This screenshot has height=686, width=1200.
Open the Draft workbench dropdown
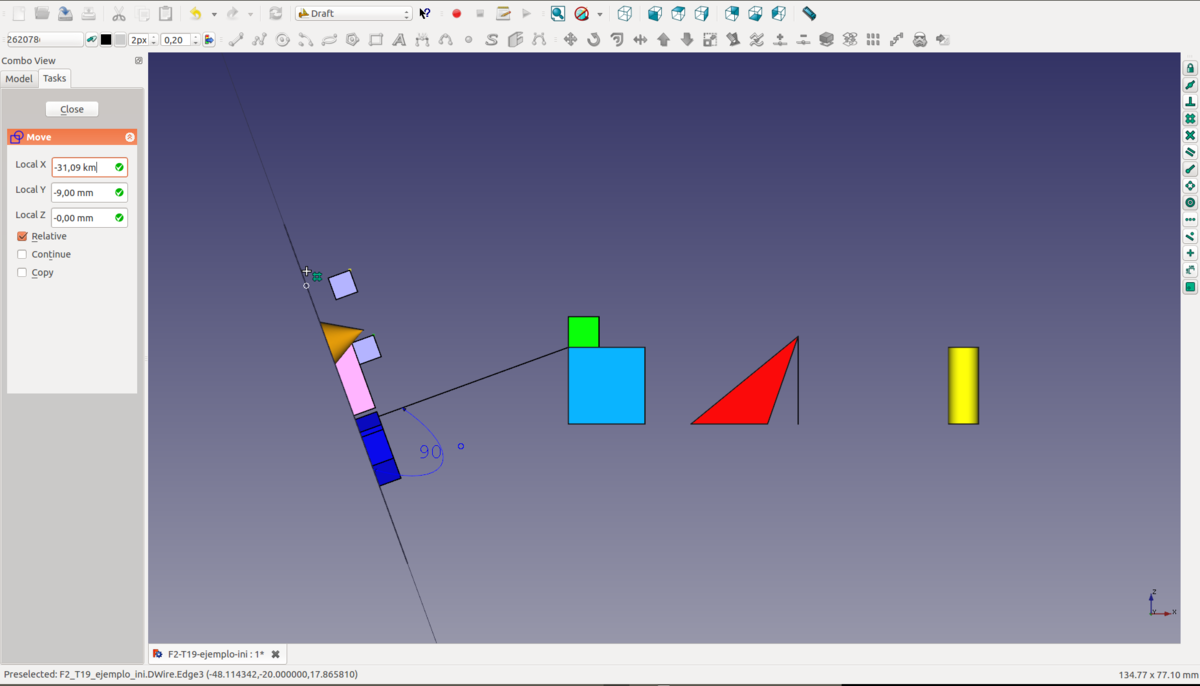(x=354, y=14)
